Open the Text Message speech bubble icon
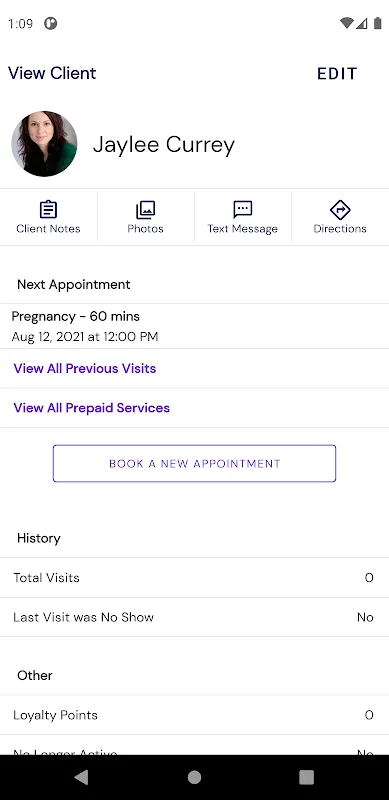 [x=242, y=210]
